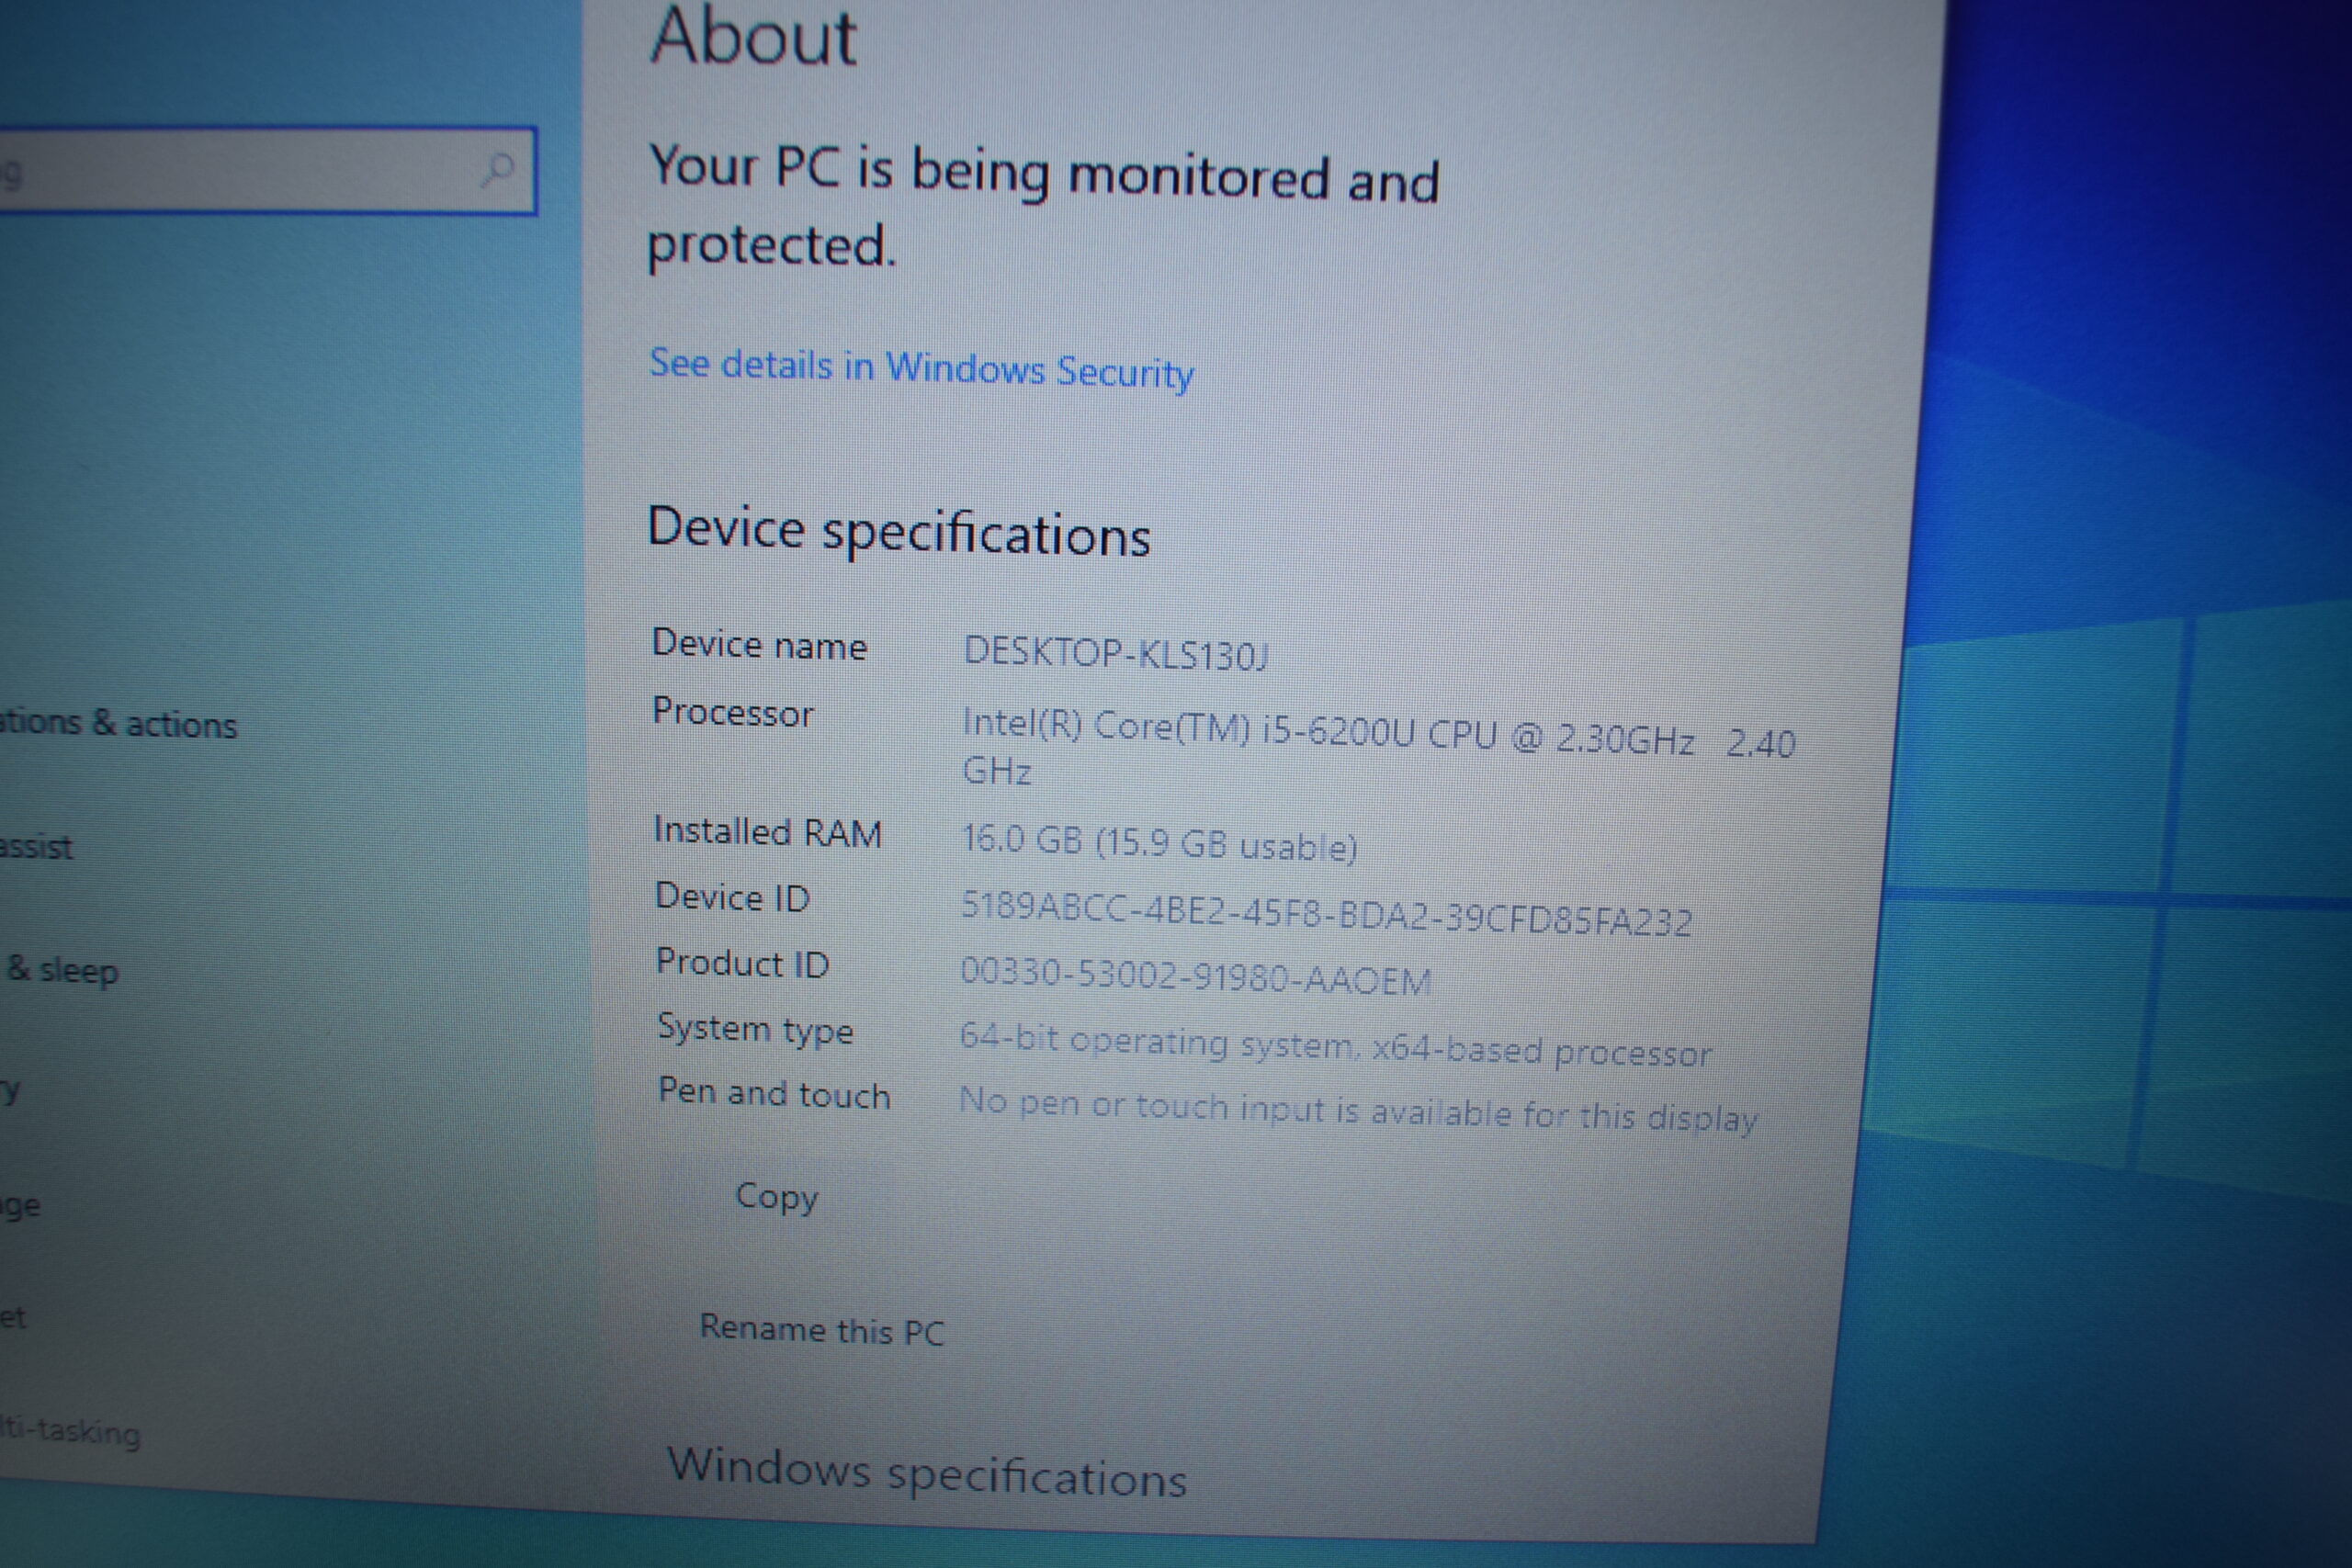
Task: Click the Copy button under device specifications
Action: 776,1196
